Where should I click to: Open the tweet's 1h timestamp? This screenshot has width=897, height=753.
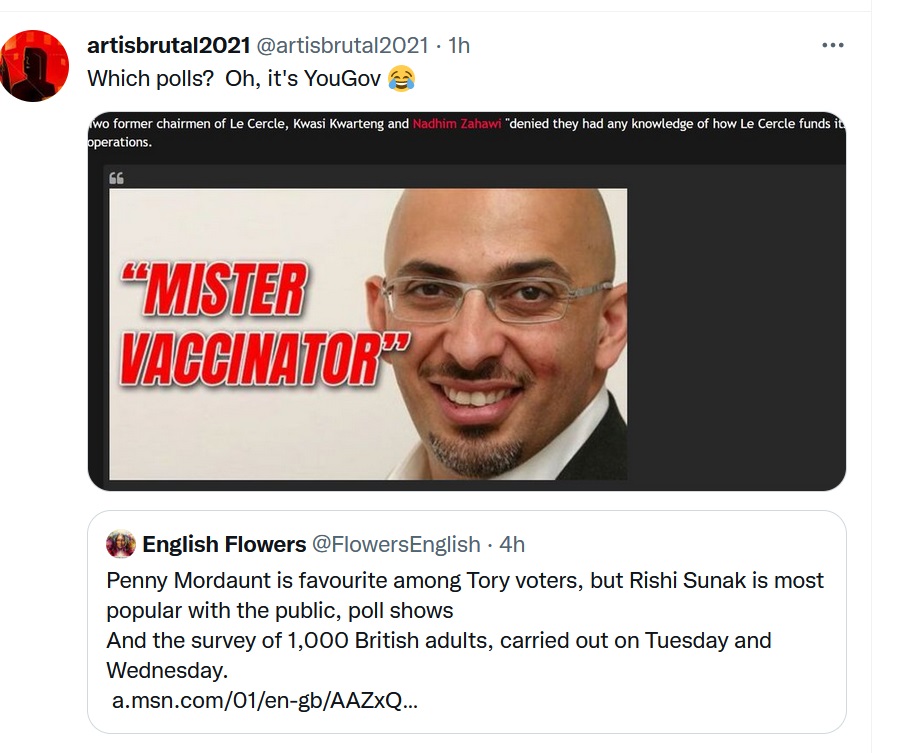point(459,45)
